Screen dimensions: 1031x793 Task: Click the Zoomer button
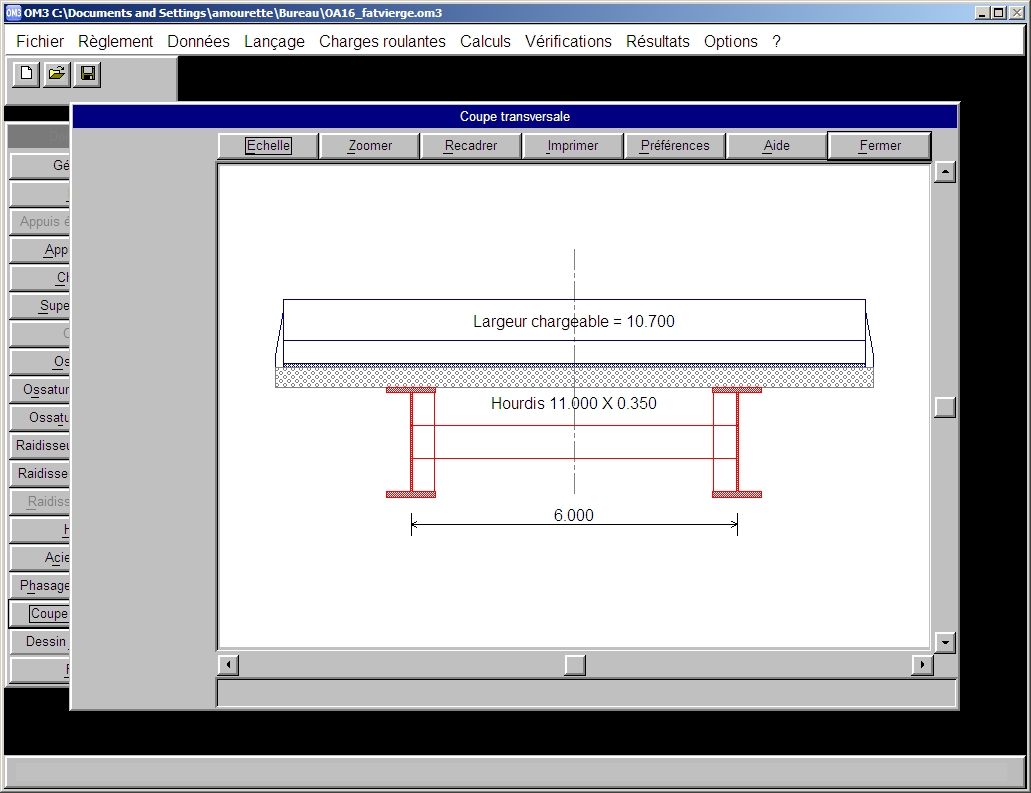pyautogui.click(x=370, y=145)
